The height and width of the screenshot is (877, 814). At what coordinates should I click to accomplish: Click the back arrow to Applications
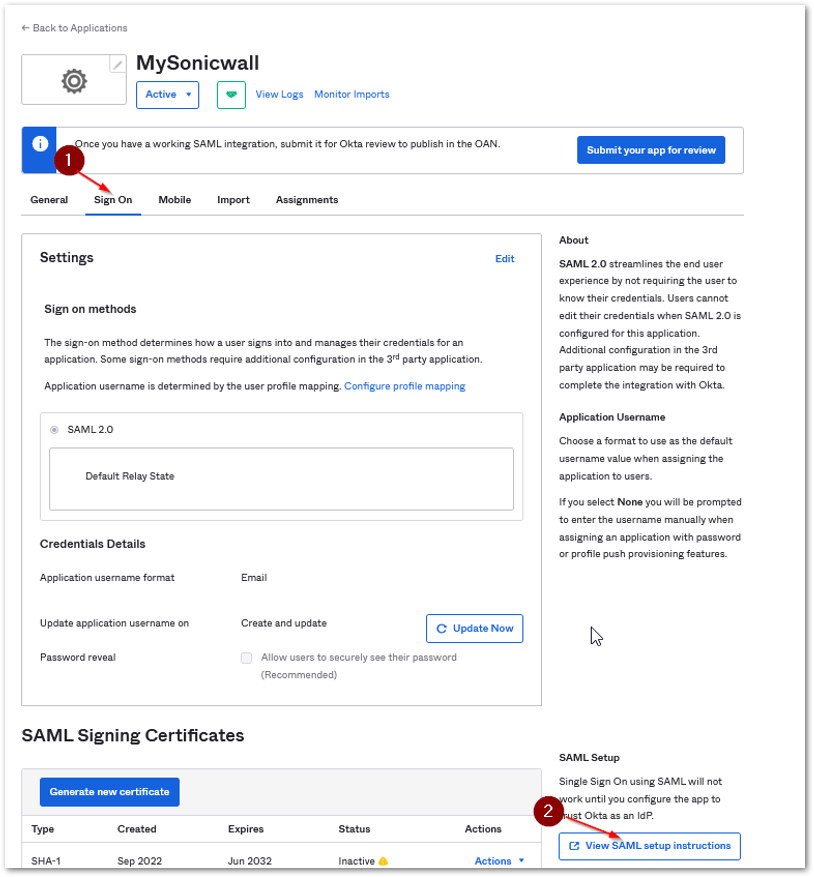[25, 28]
